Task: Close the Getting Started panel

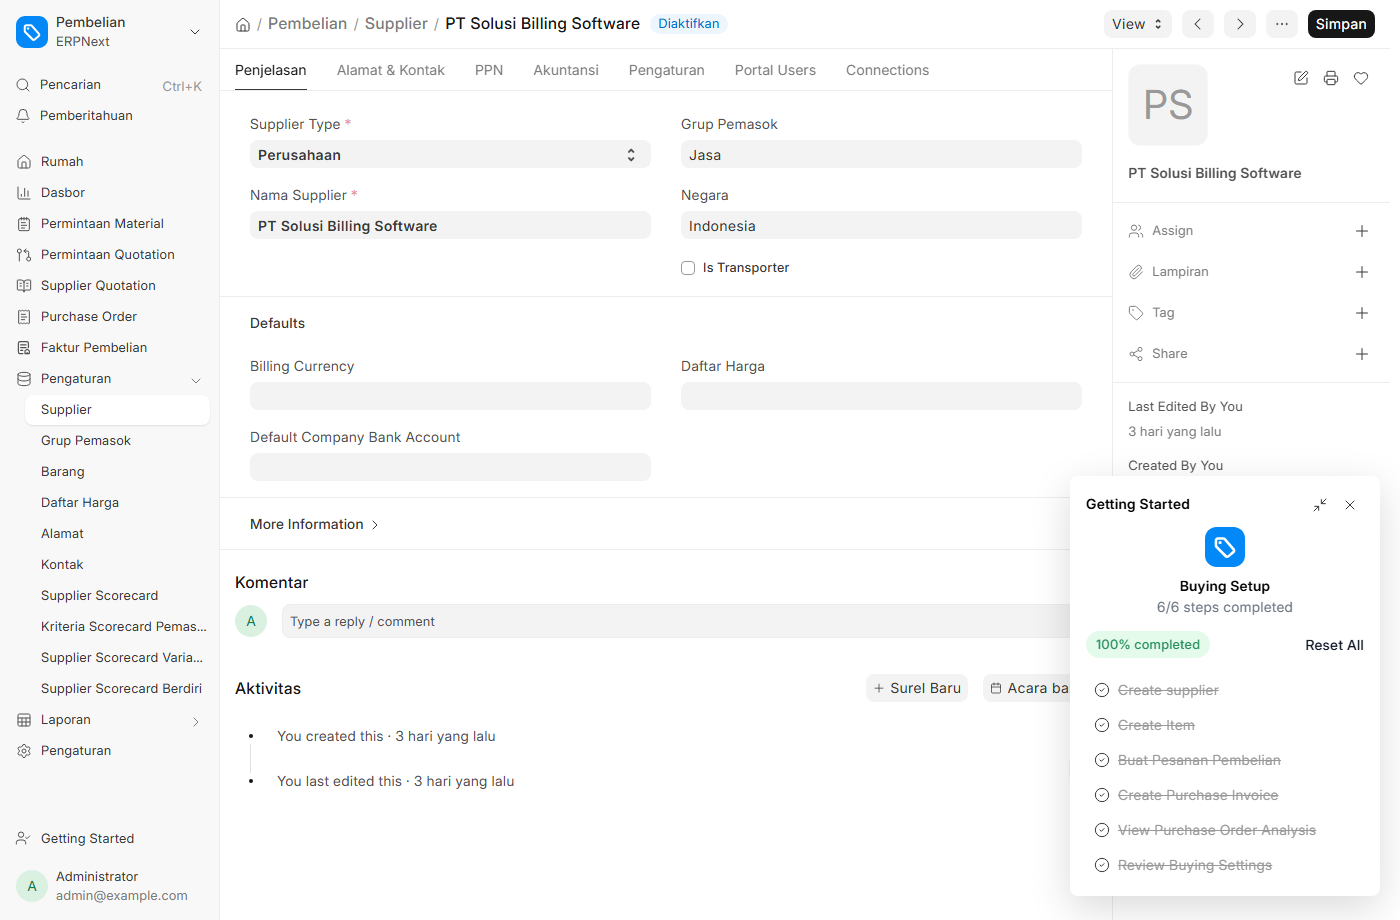Action: [1350, 505]
